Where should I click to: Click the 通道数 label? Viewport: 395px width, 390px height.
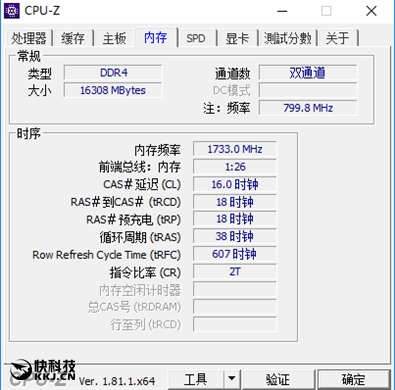(x=232, y=74)
